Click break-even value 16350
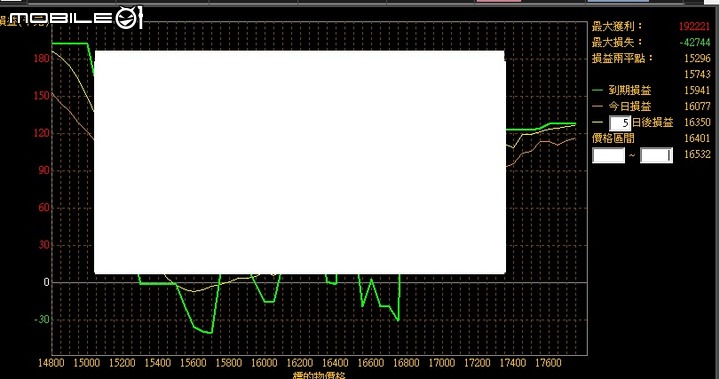 [x=697, y=122]
